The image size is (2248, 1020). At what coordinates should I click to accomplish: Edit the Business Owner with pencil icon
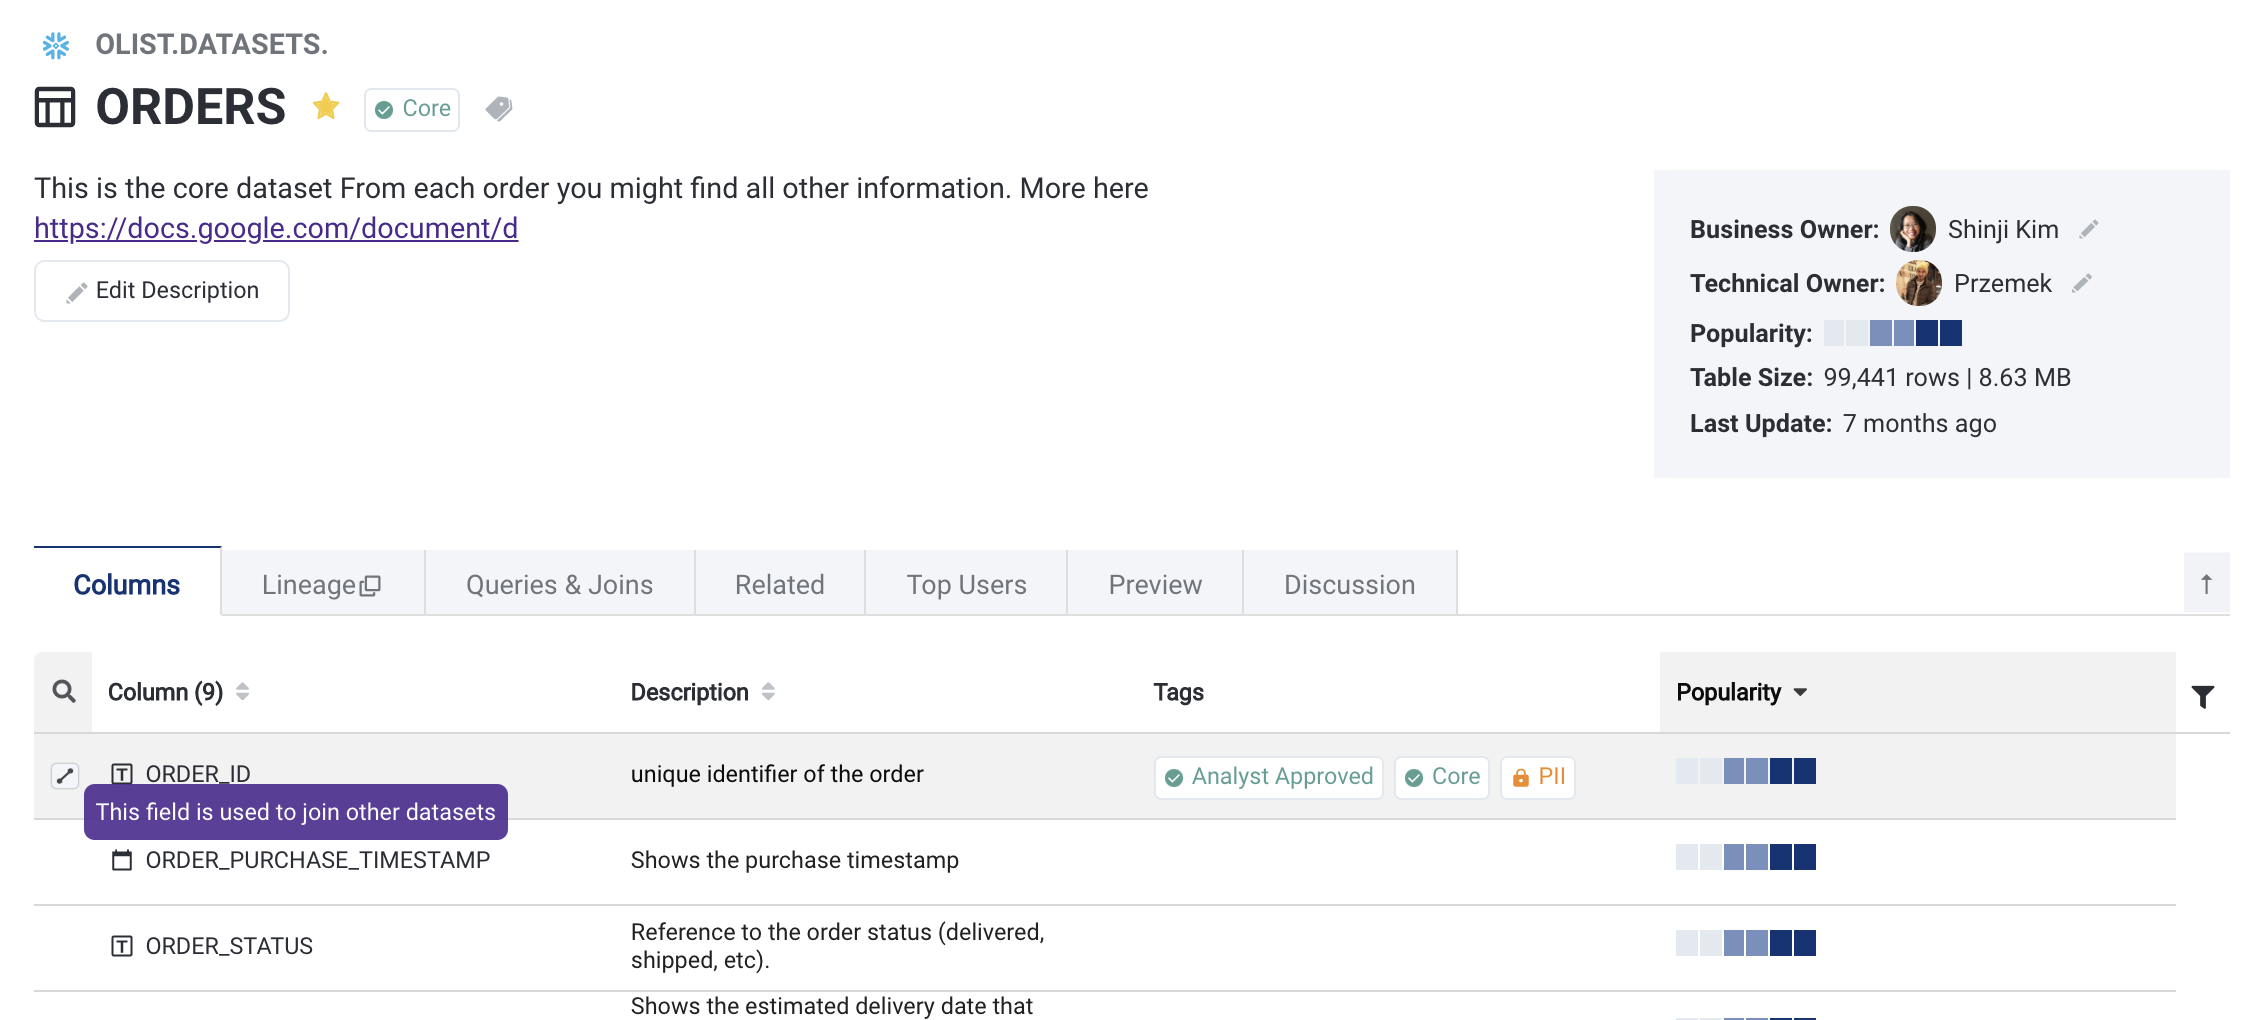[2089, 230]
